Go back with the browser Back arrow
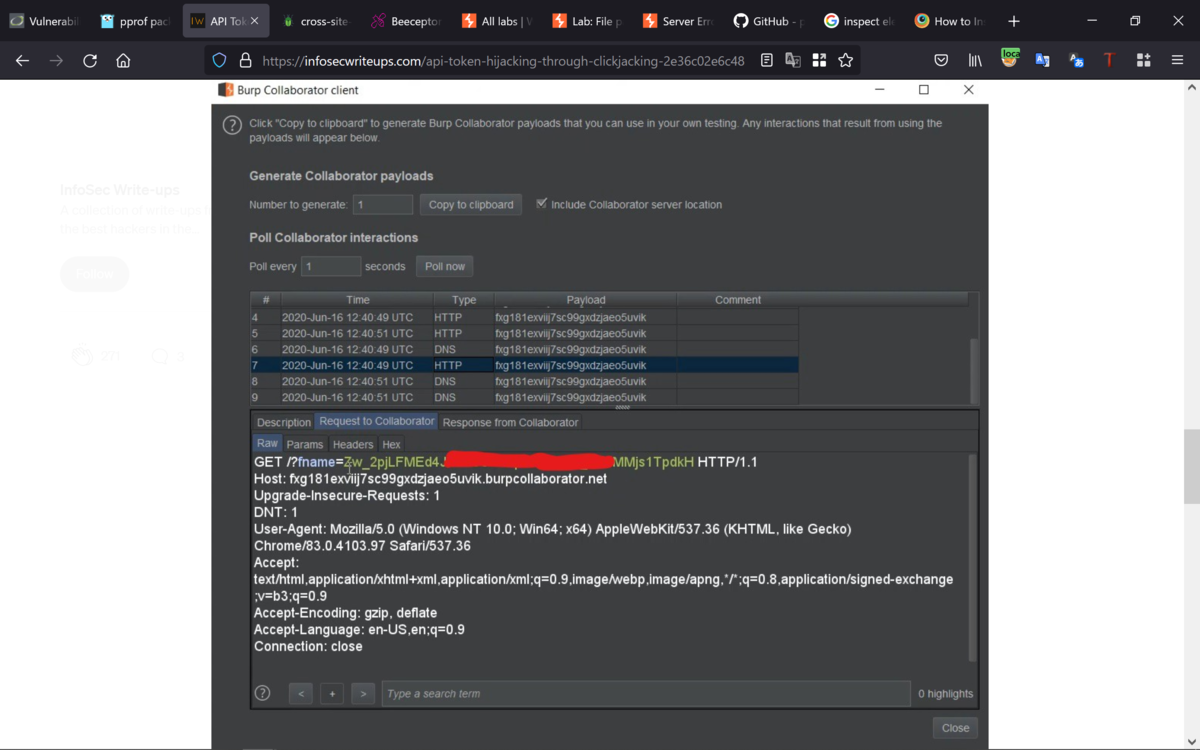Image resolution: width=1200 pixels, height=750 pixels. 23,60
